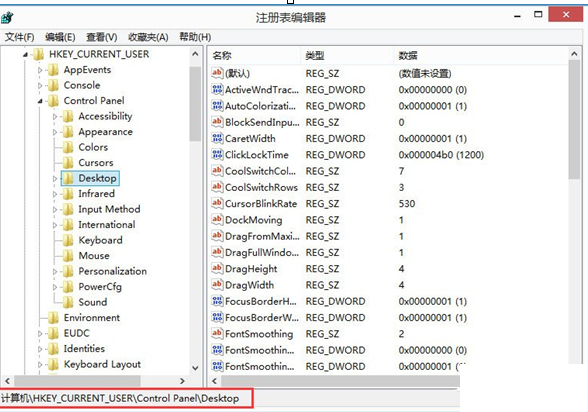Viewport: 588px width, 412px height.
Task: Select the Personalization tree item
Action: (x=112, y=271)
